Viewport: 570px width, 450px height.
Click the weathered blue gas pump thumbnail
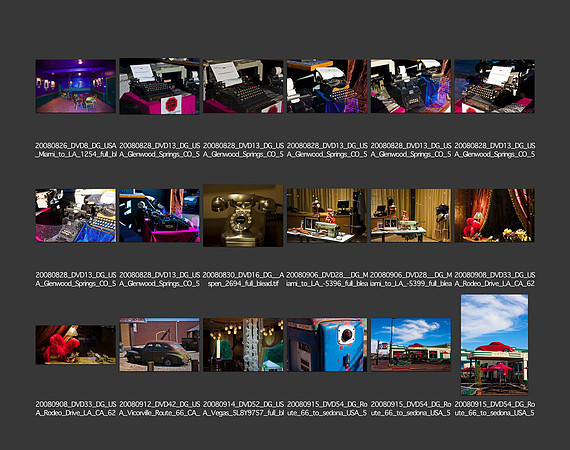(327, 345)
